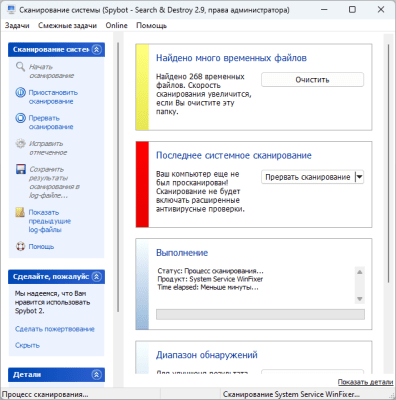Open the Online menu
Screen dimensions: 396x400
coord(116,25)
